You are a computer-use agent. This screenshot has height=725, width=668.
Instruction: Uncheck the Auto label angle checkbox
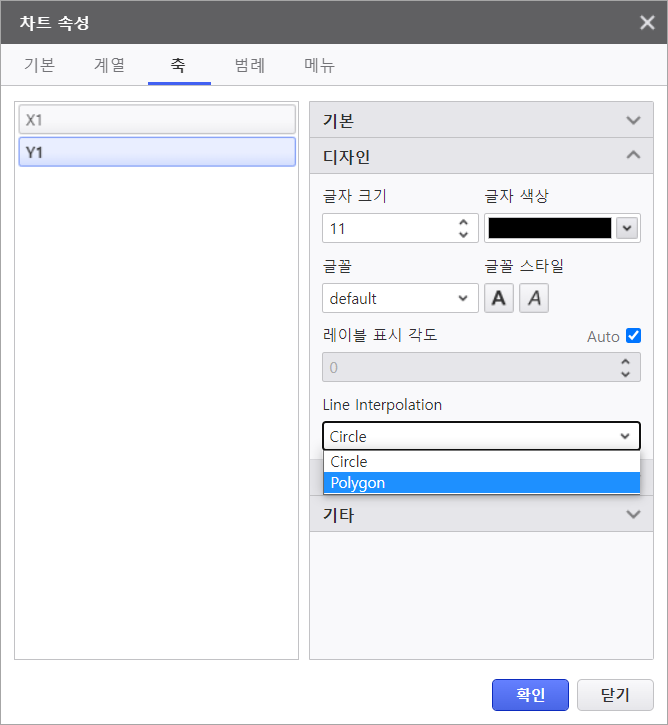tap(632, 336)
